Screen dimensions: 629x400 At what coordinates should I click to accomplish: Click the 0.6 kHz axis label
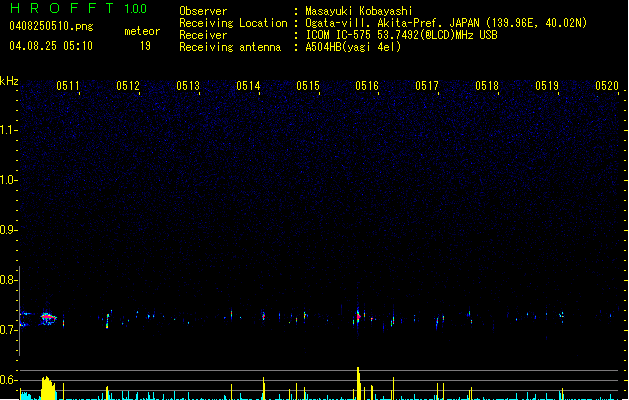pos(8,380)
